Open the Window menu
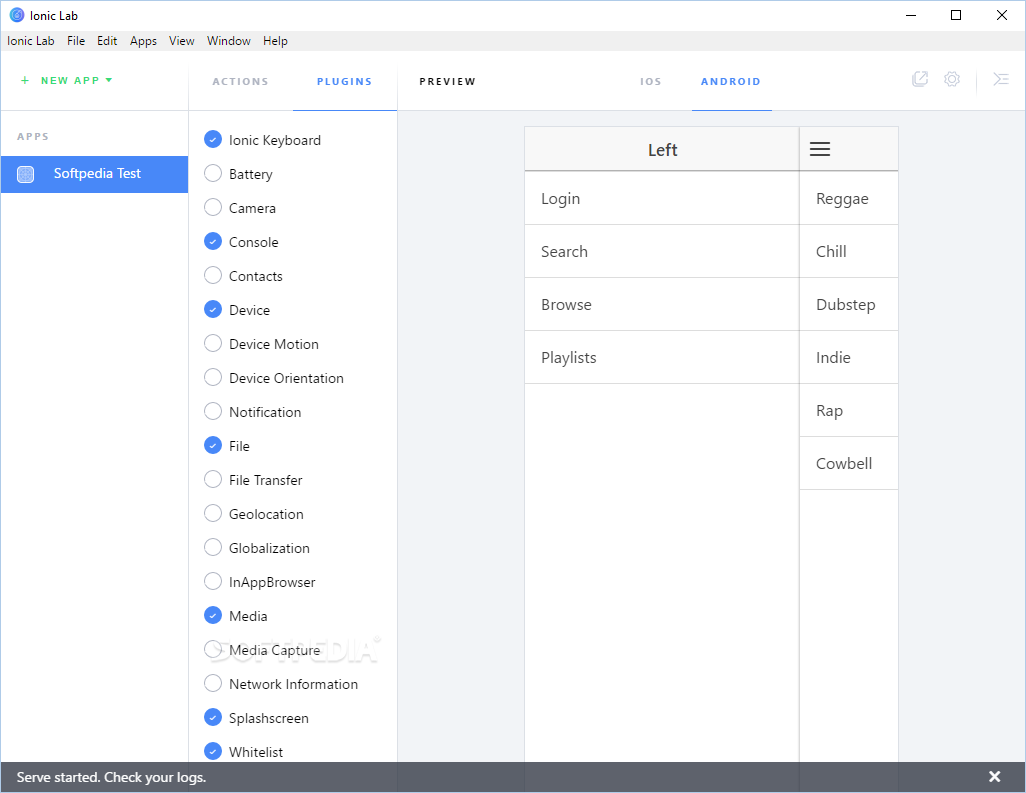The height and width of the screenshot is (793, 1026). click(x=229, y=41)
